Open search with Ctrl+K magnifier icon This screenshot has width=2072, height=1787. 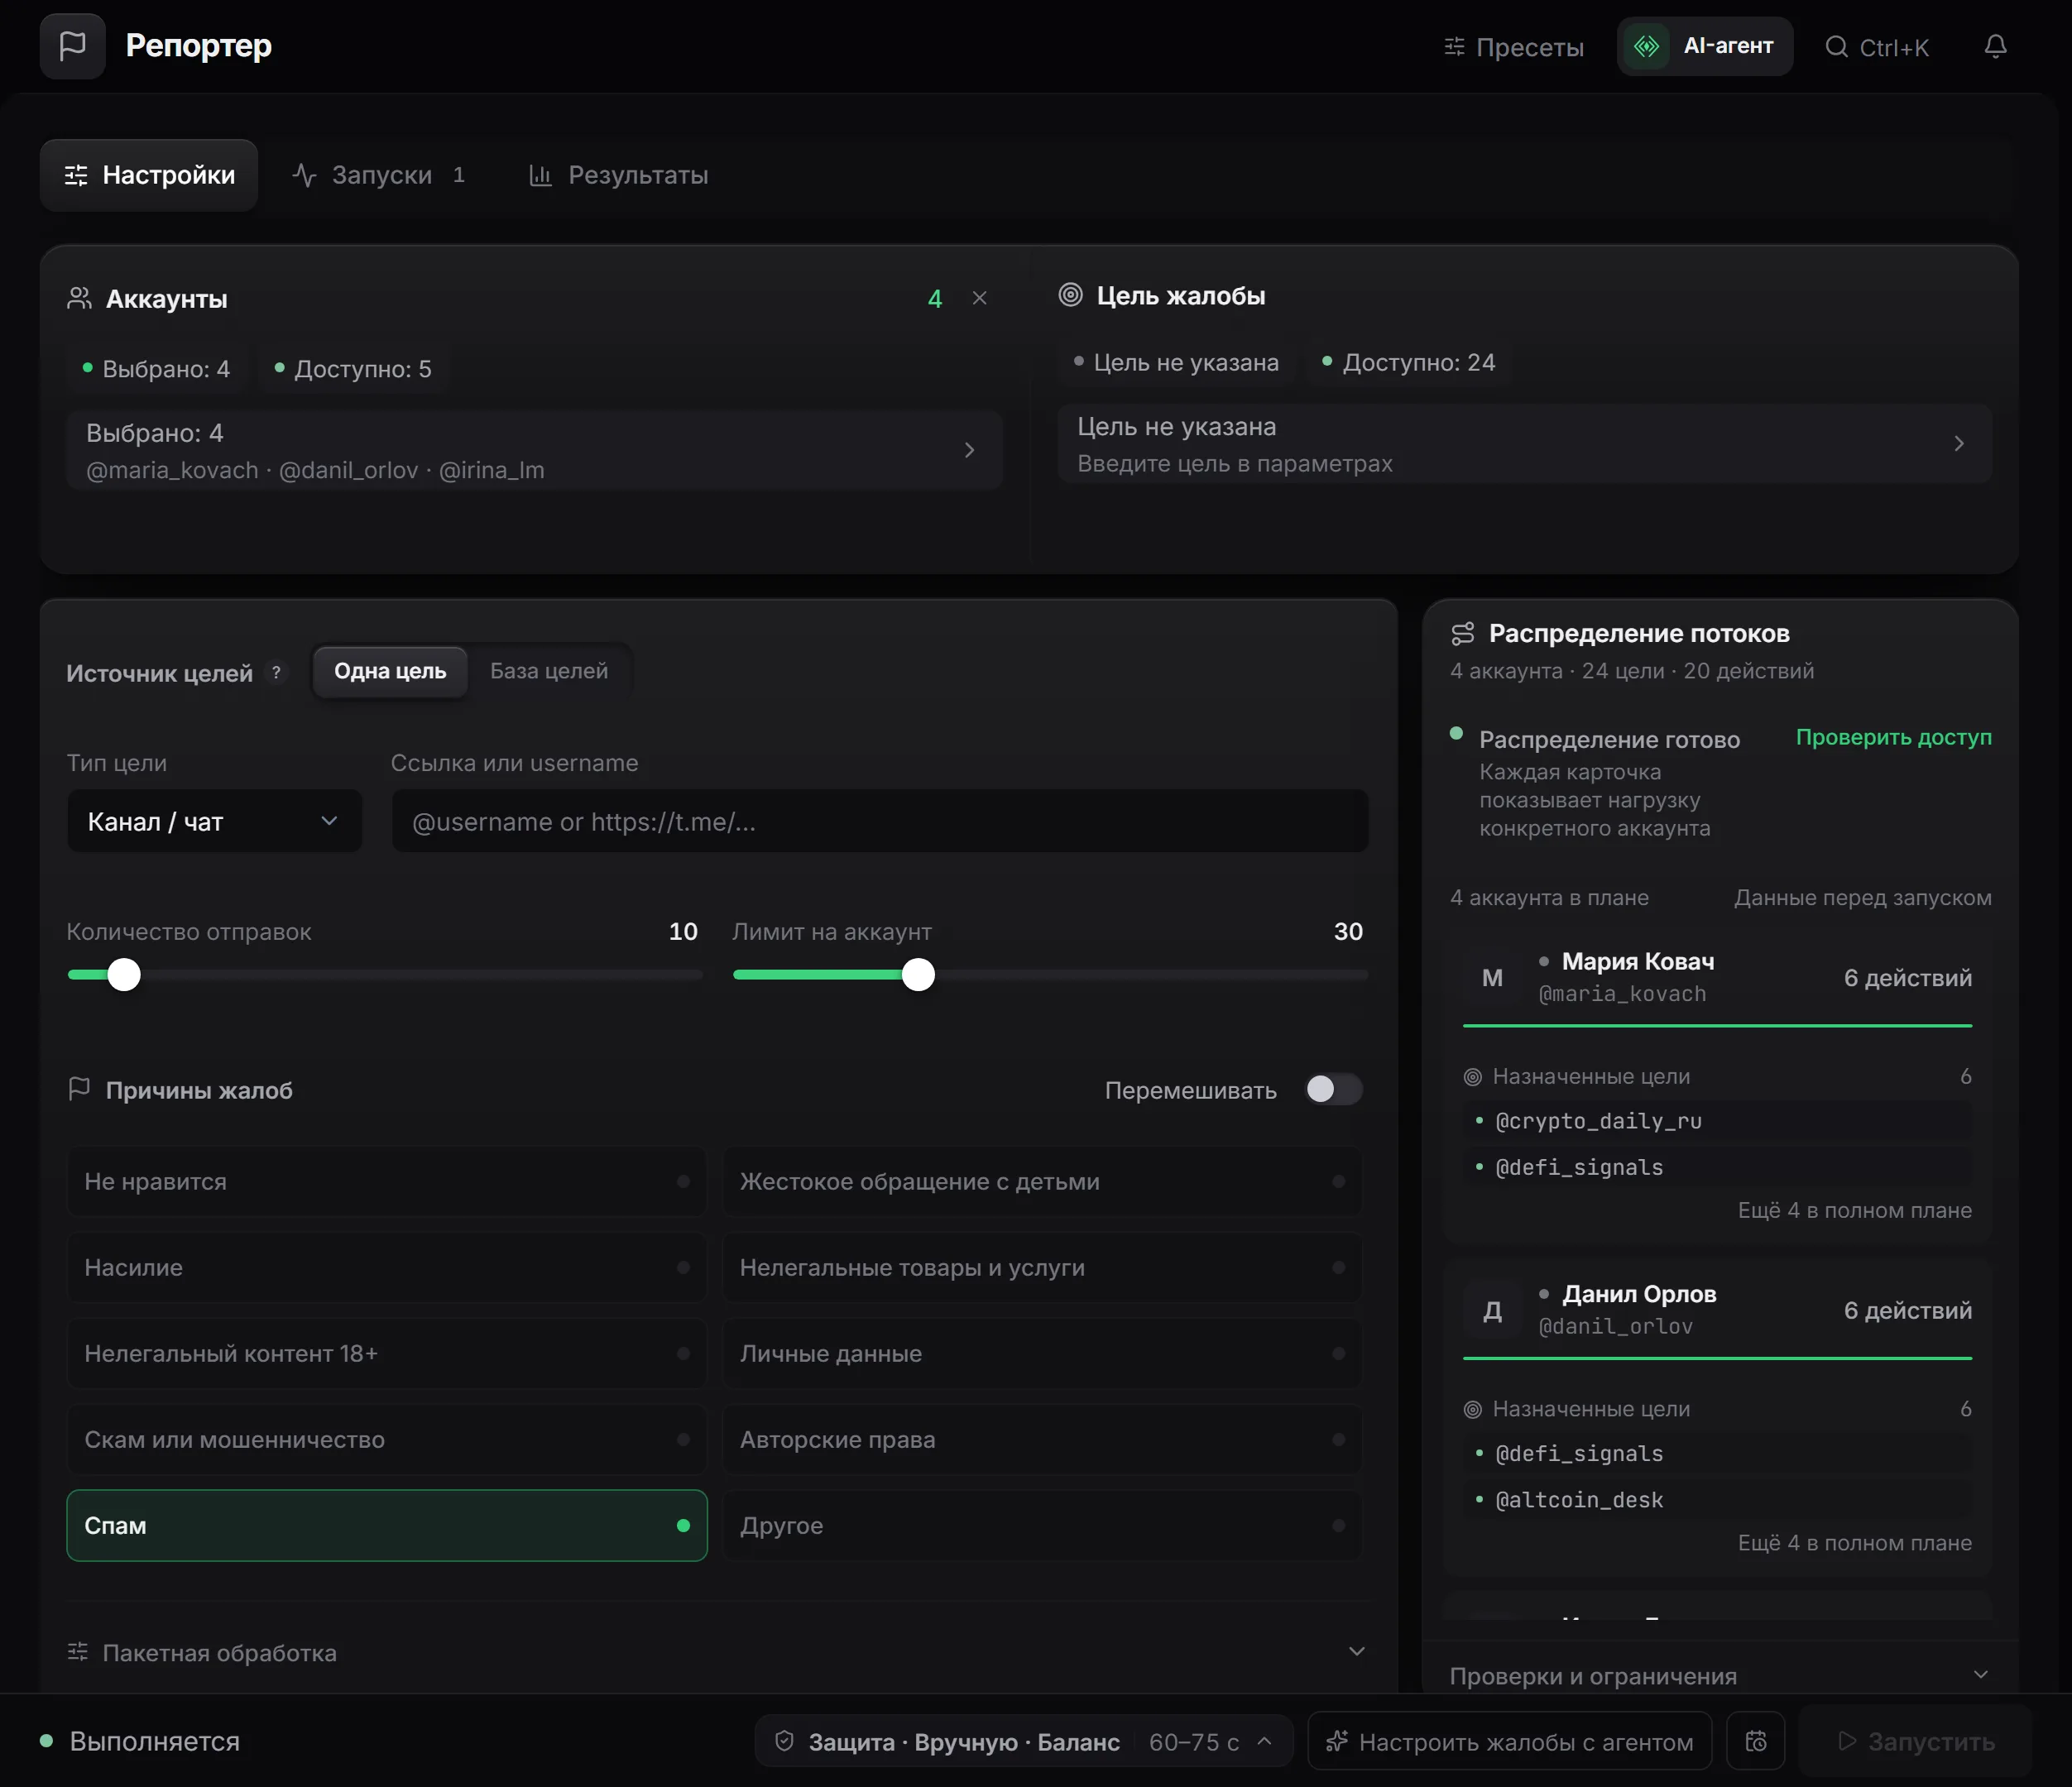tap(1836, 47)
